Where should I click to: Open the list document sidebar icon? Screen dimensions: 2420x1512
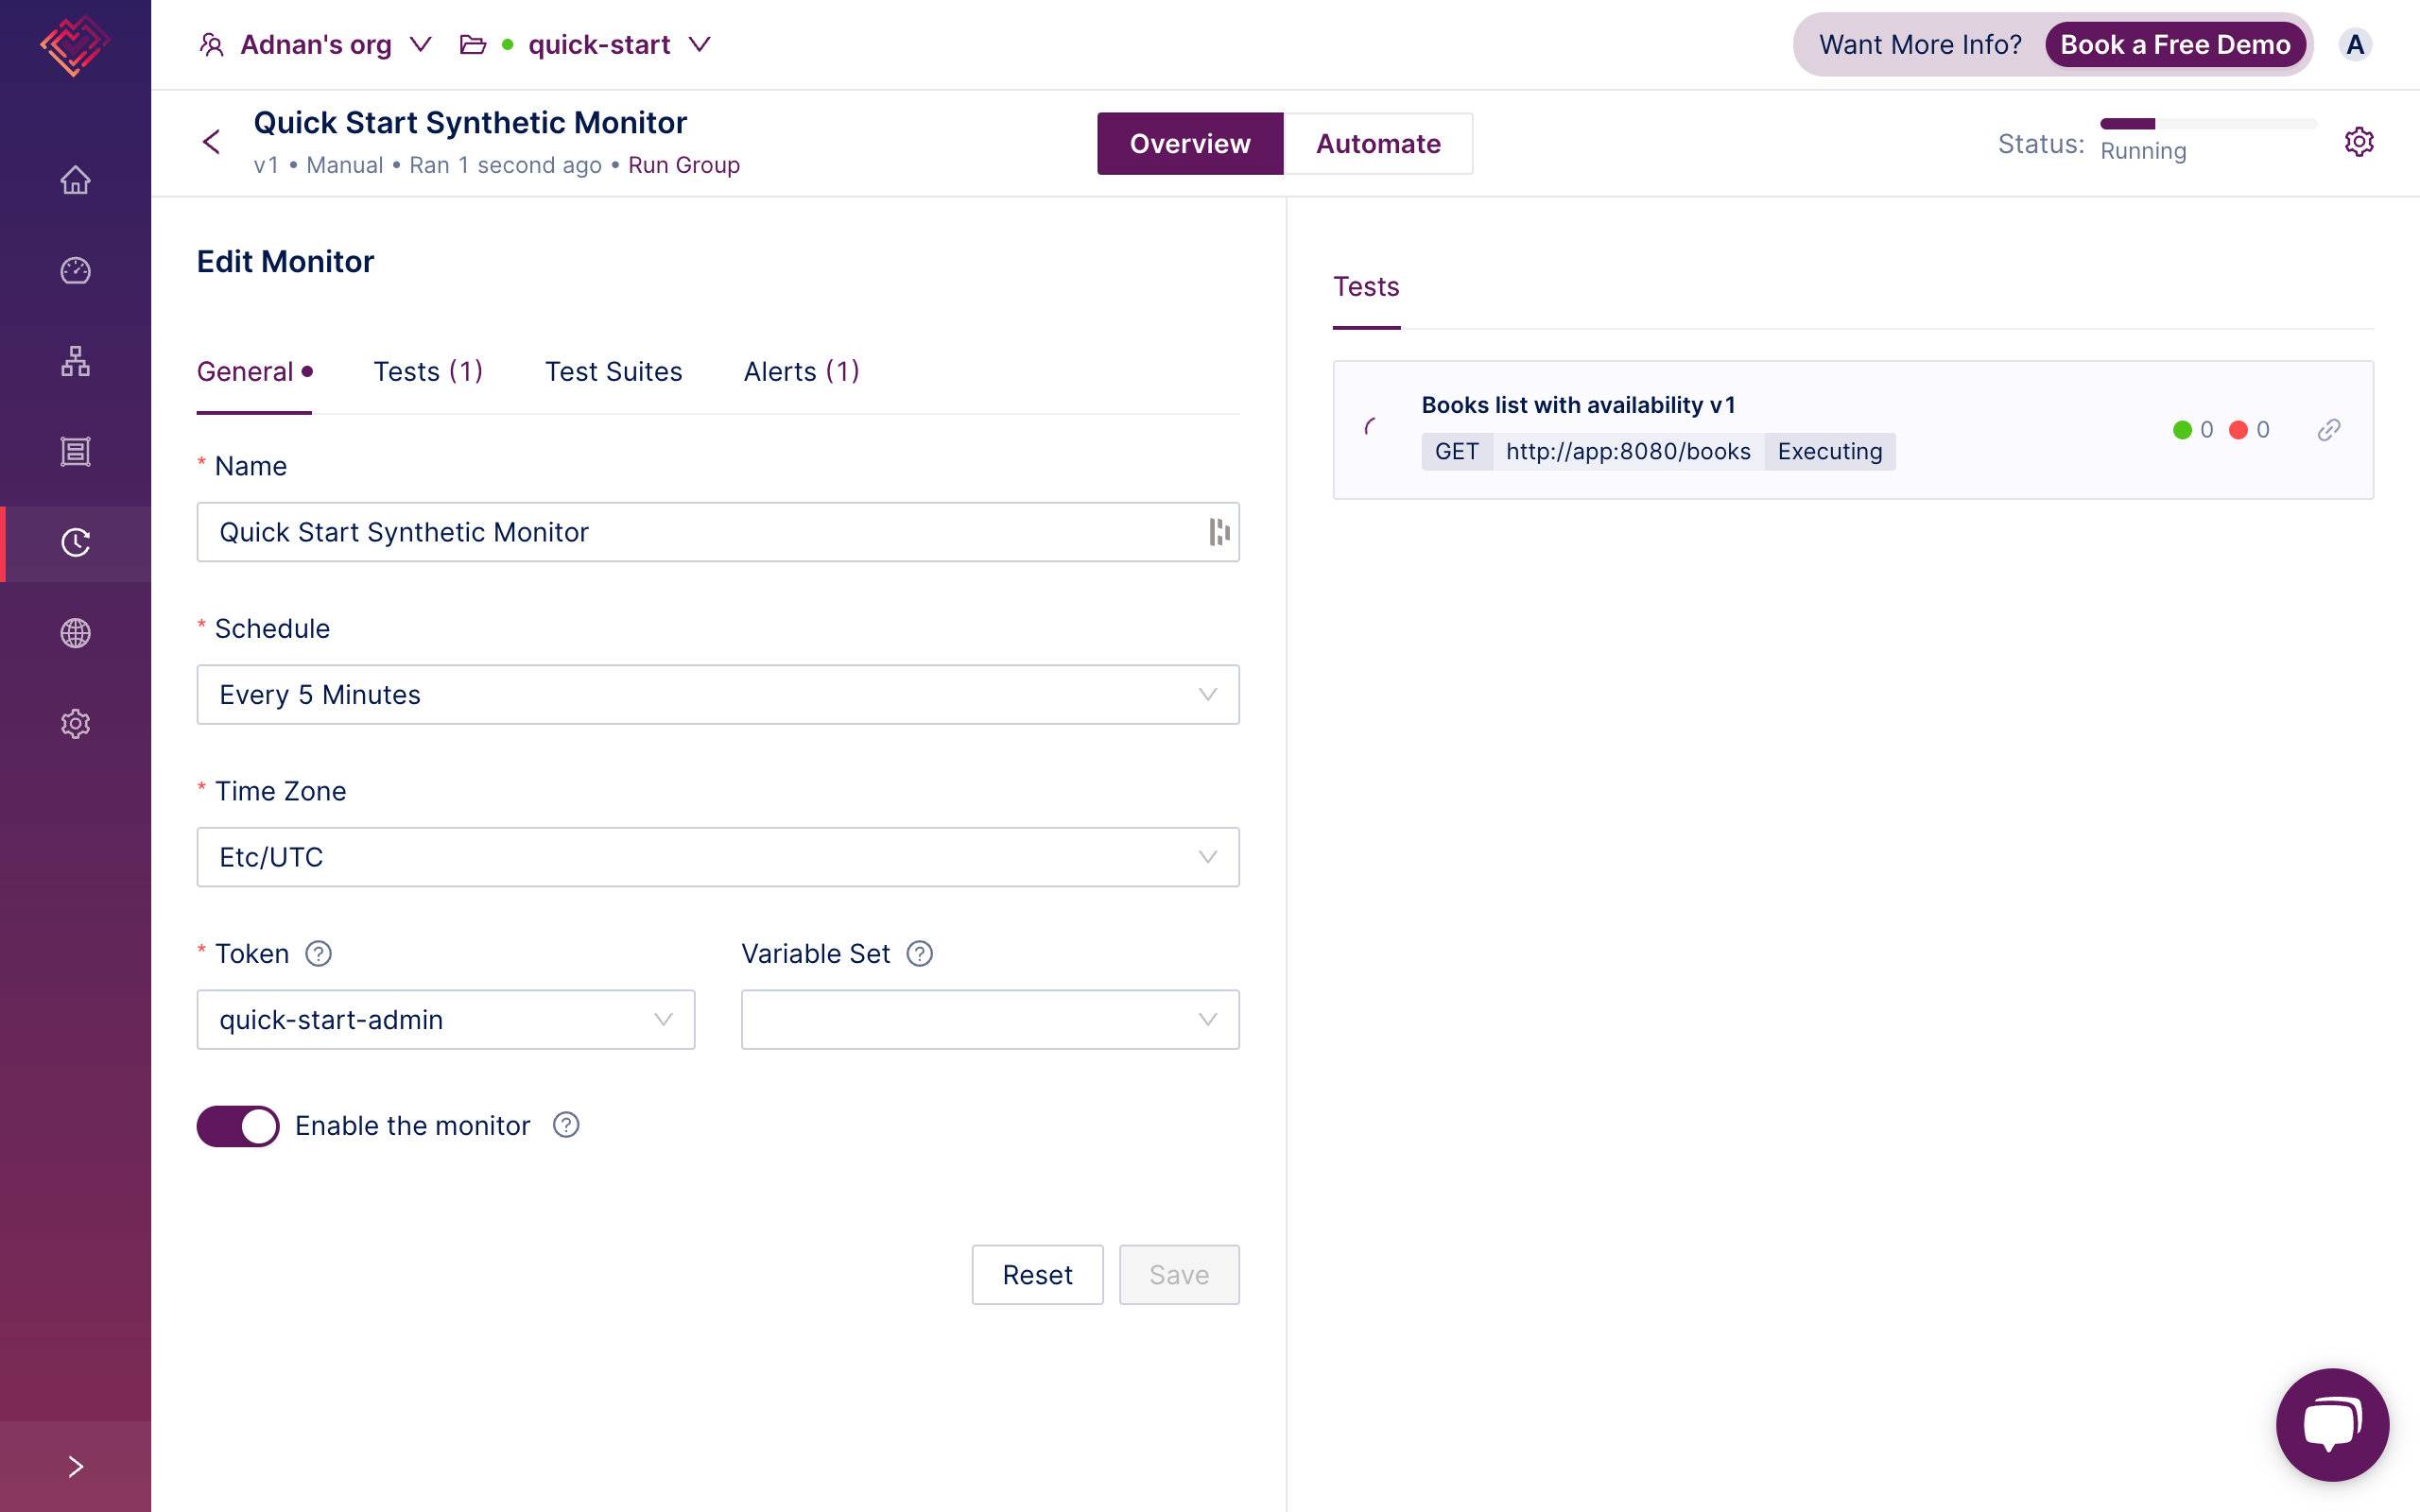coord(75,452)
